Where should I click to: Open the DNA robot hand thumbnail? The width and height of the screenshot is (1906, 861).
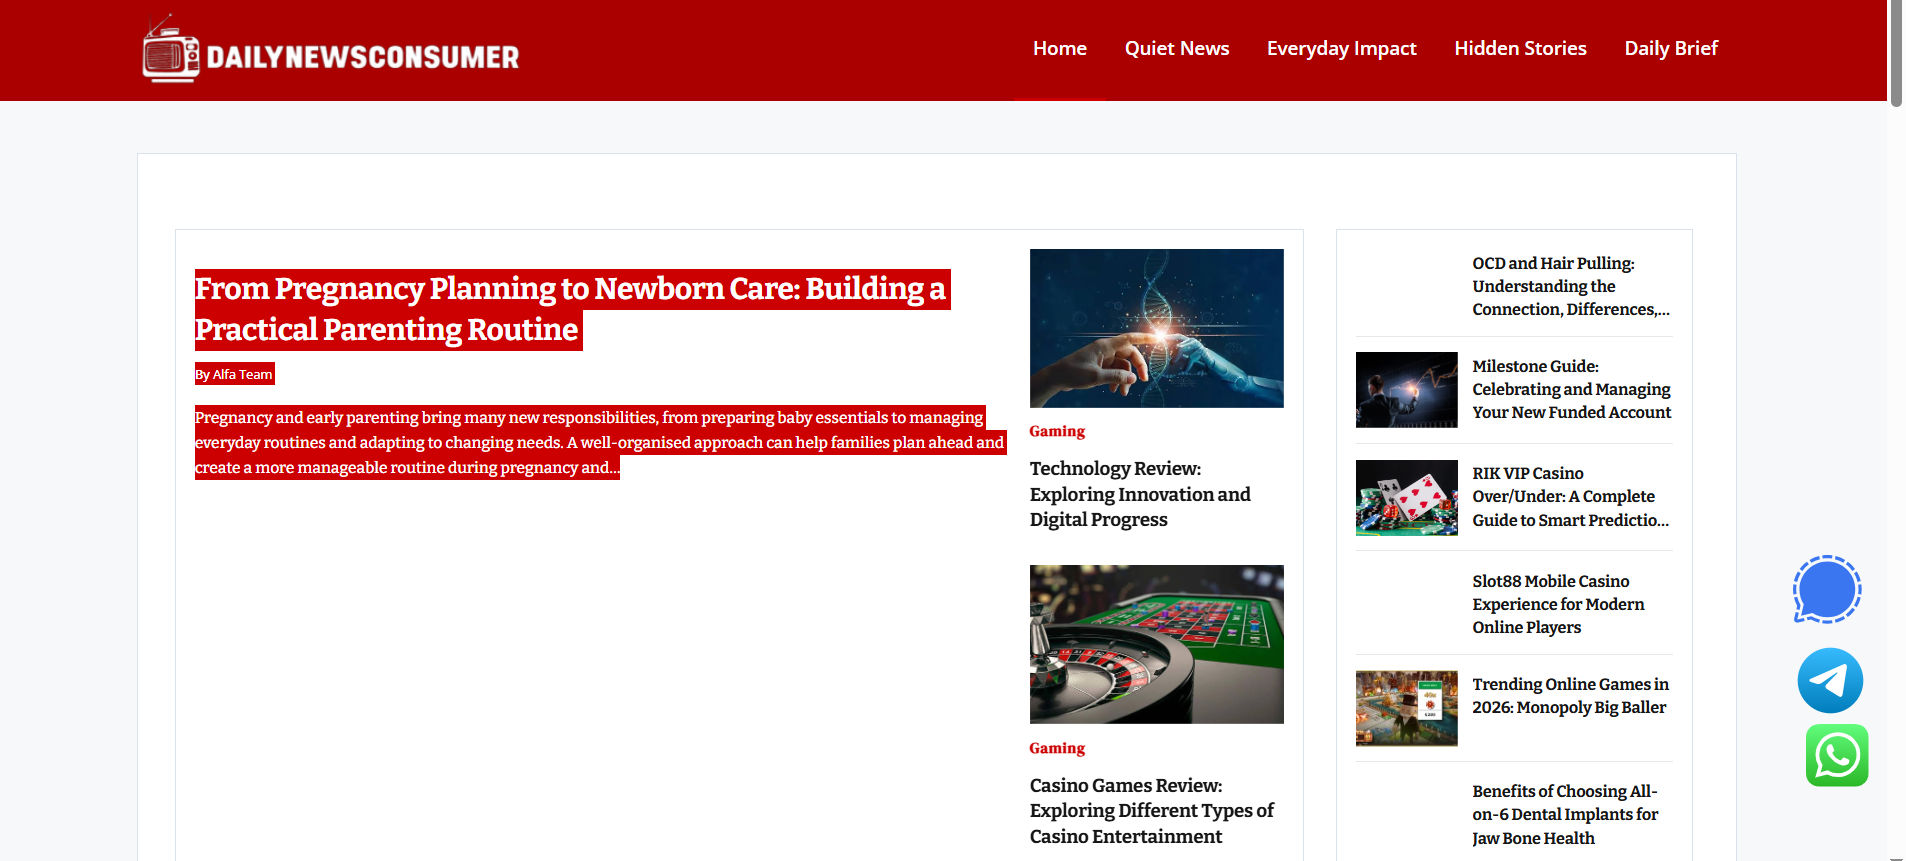(x=1156, y=328)
